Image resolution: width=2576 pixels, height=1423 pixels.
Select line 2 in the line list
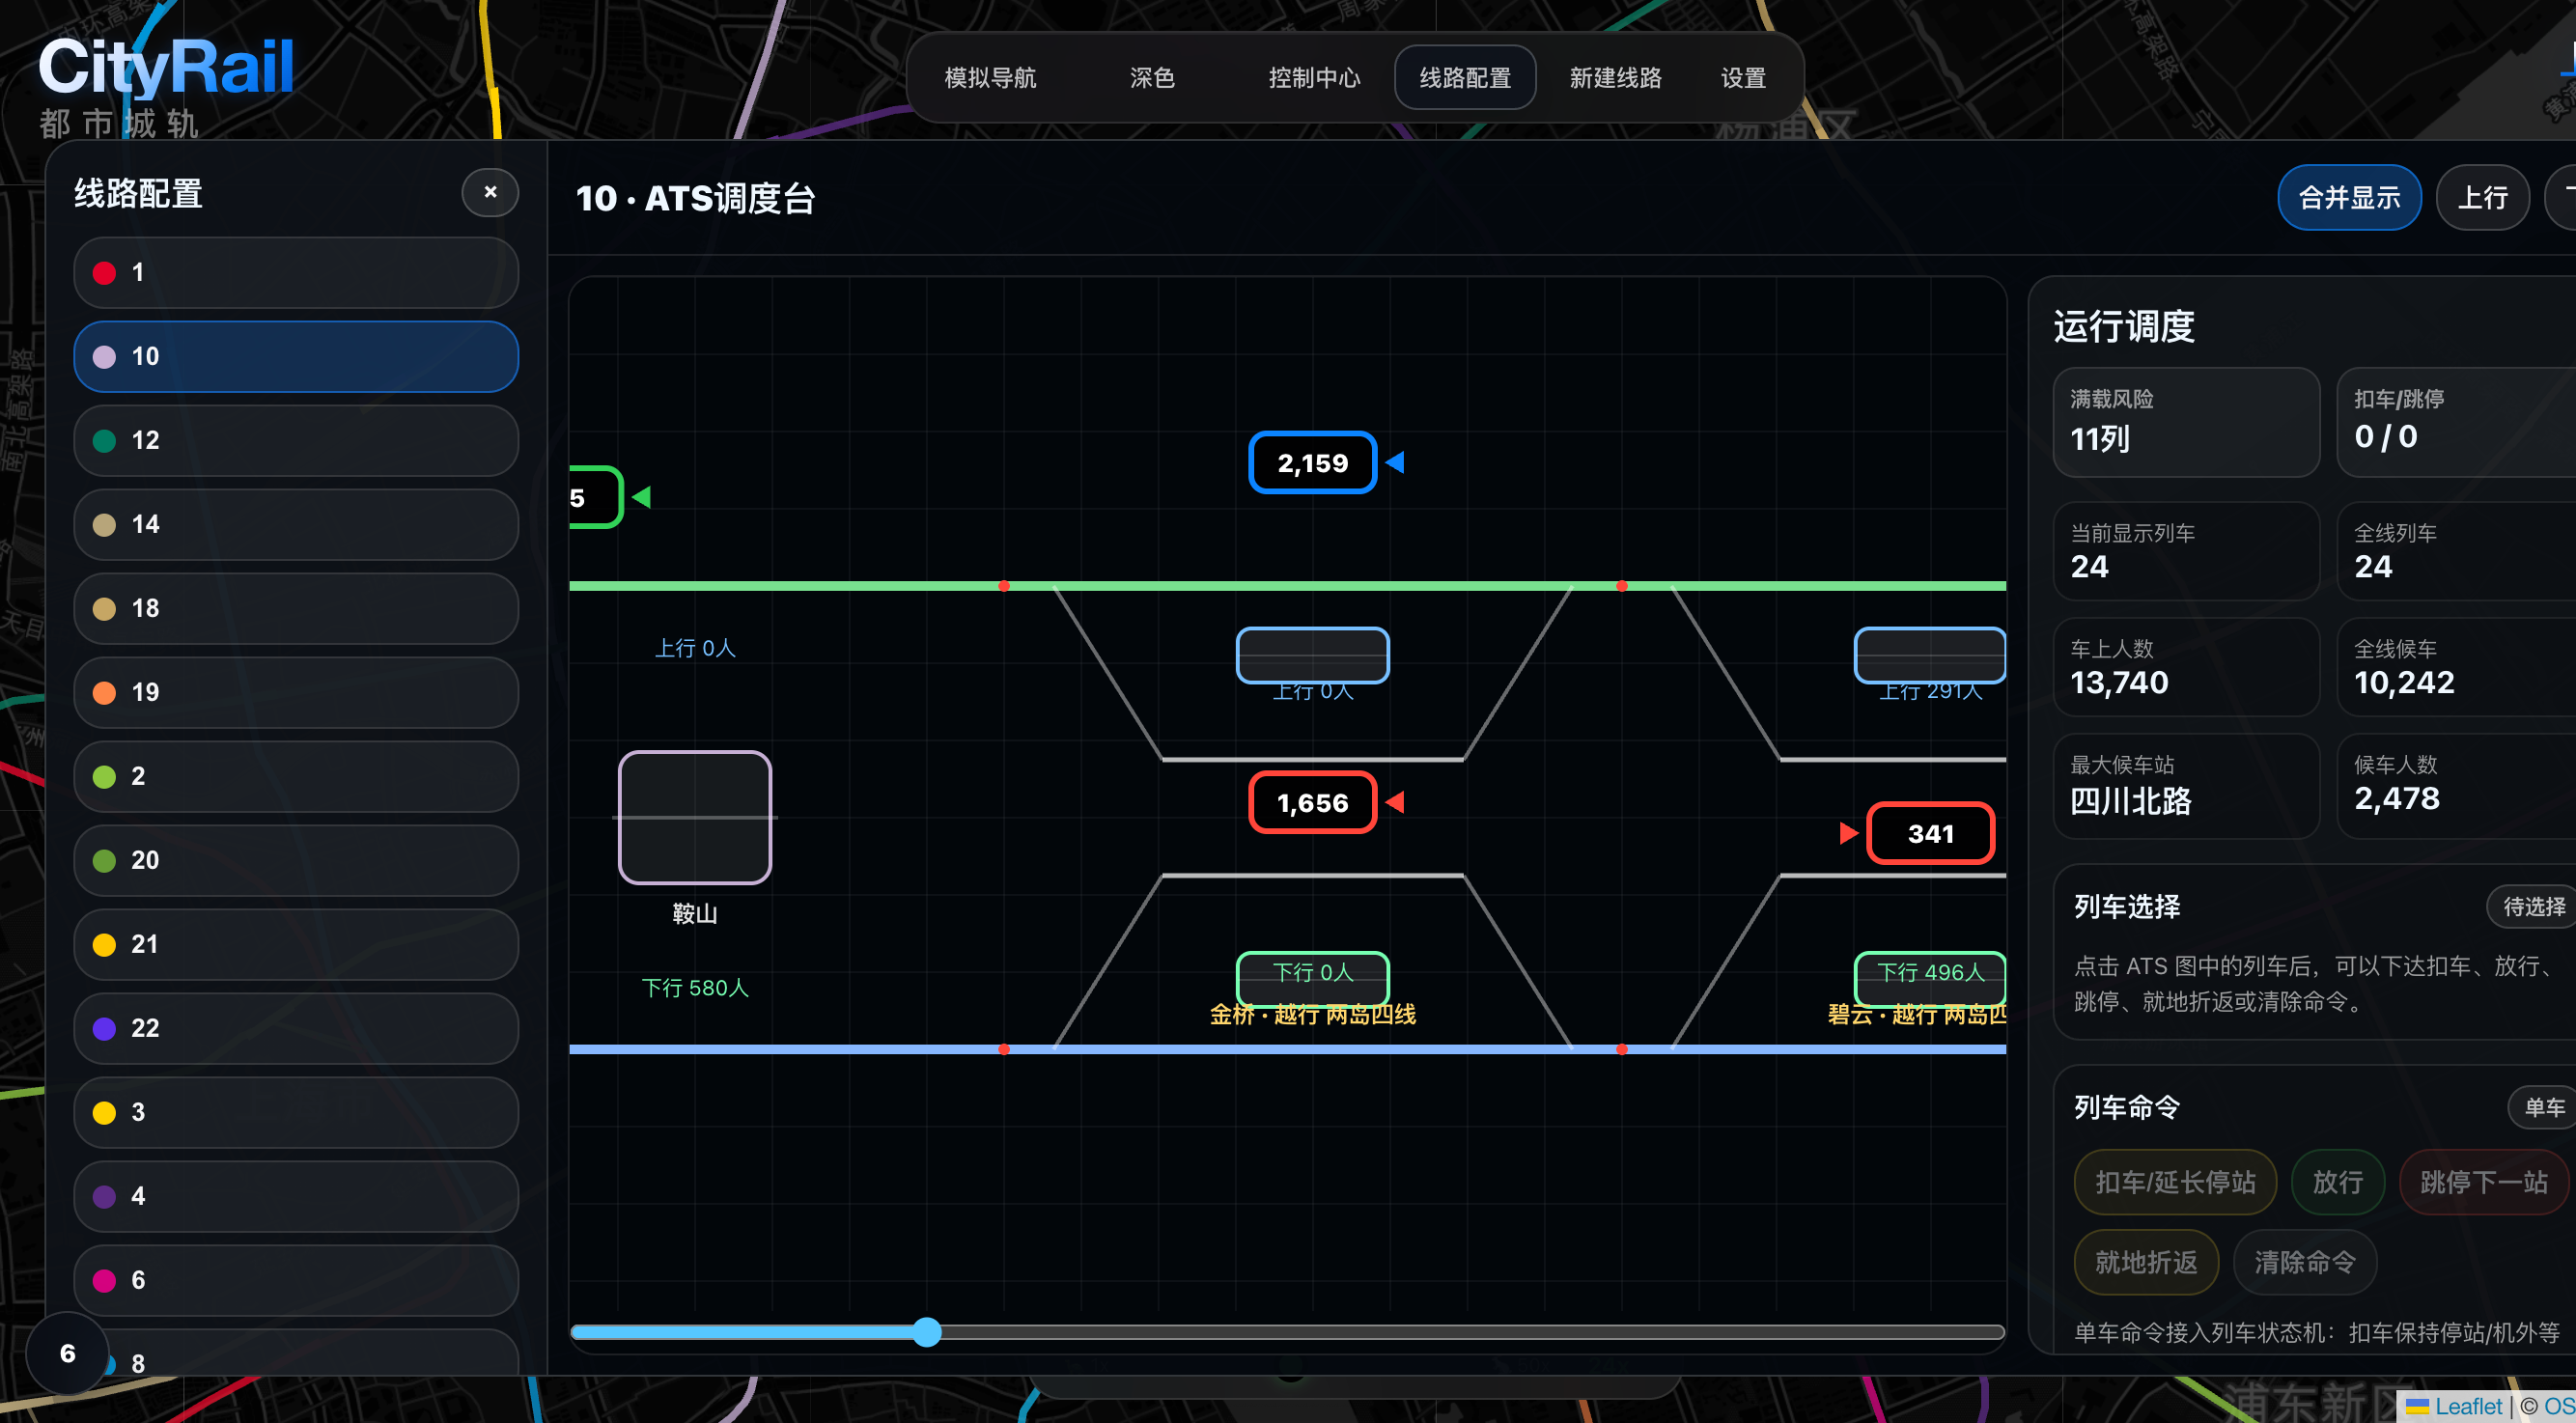[x=296, y=776]
